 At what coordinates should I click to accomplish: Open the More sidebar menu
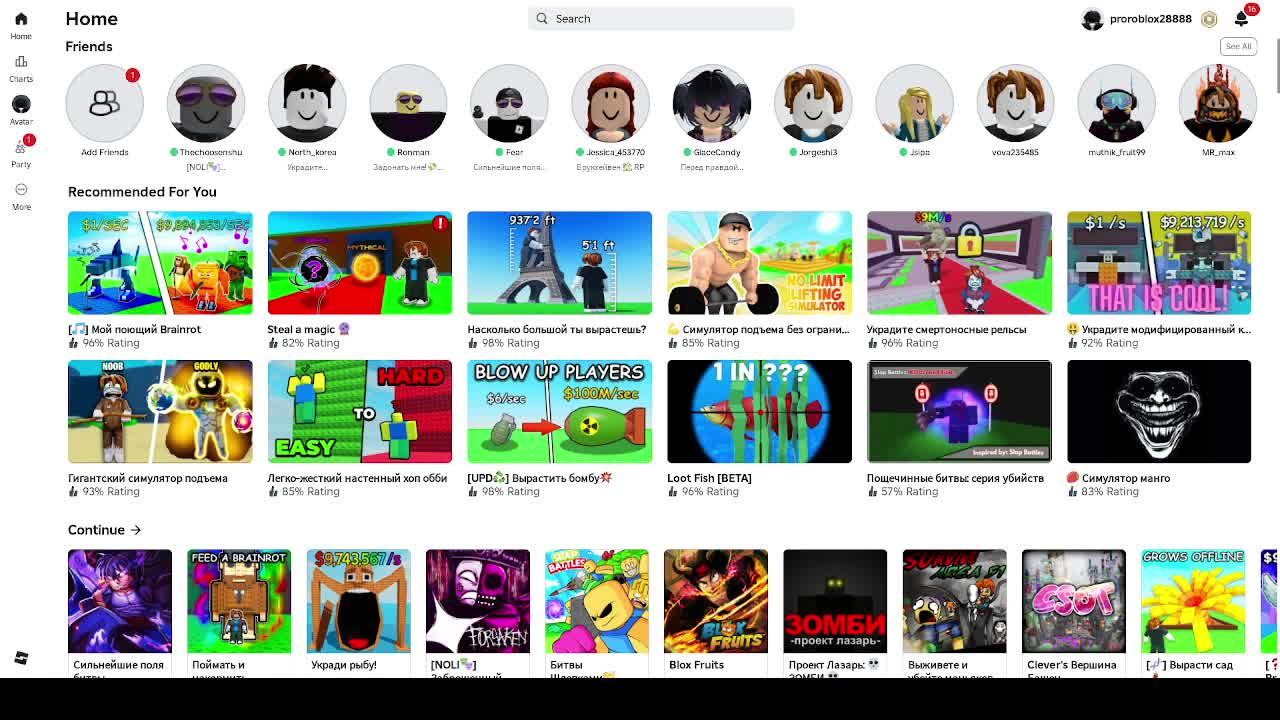21,189
